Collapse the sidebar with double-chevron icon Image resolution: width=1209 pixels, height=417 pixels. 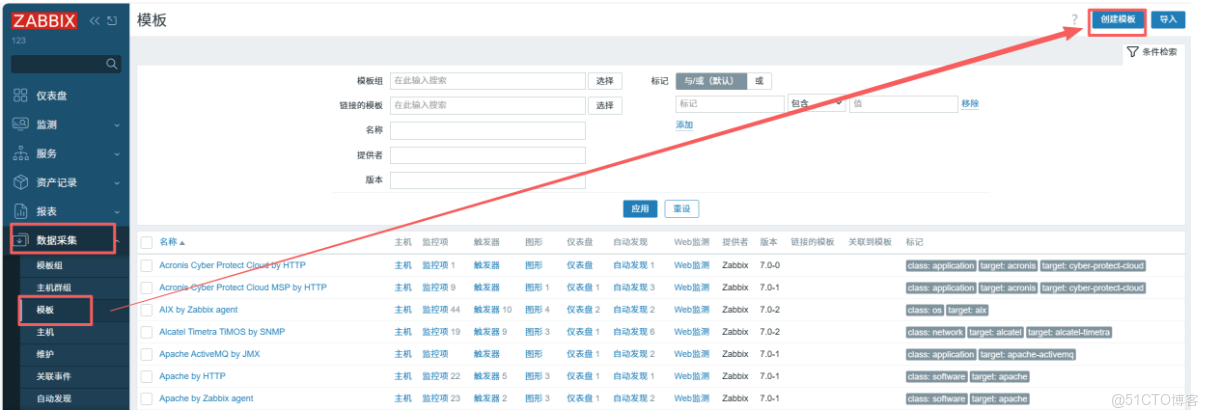pyautogui.click(x=94, y=21)
